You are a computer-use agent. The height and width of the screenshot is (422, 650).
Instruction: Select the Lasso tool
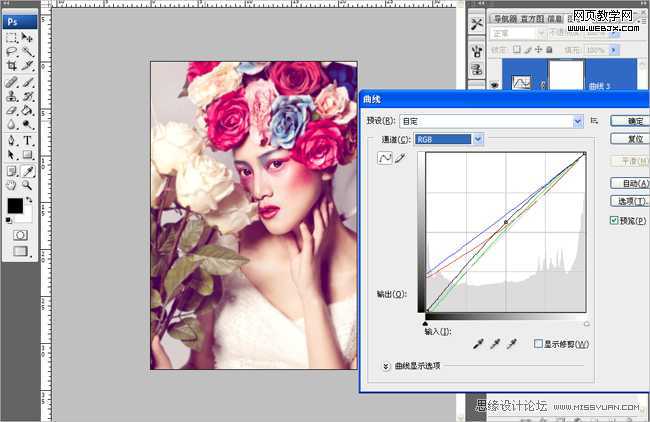point(11,51)
